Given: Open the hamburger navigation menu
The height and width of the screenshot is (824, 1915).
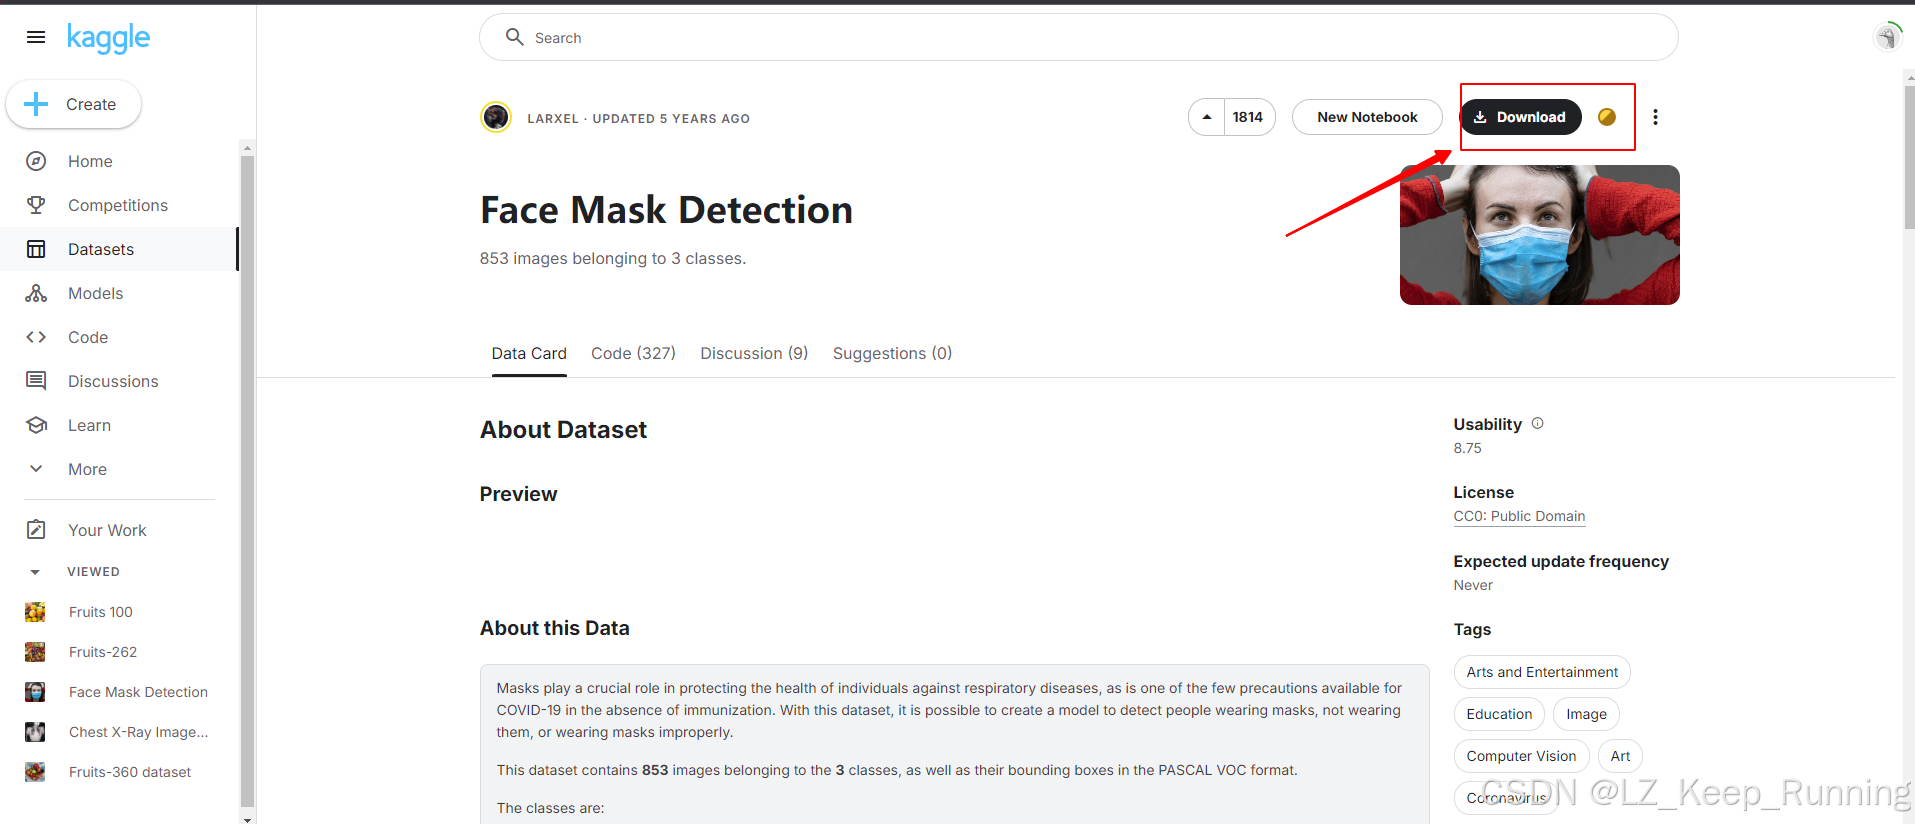Looking at the screenshot, I should coord(36,38).
